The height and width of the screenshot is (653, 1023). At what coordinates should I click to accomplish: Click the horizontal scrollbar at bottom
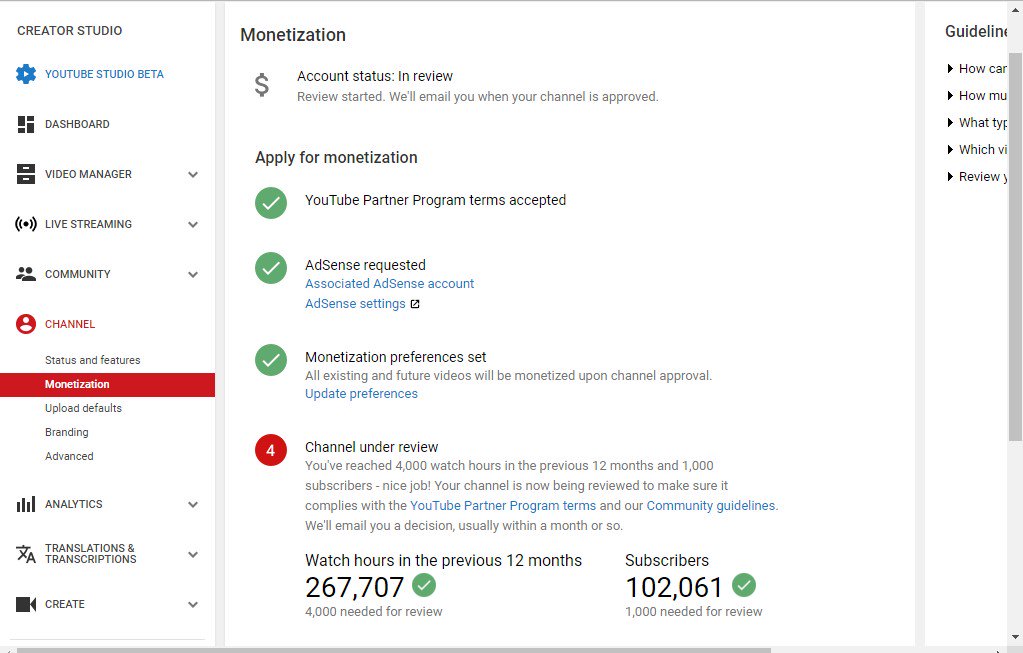point(394,650)
